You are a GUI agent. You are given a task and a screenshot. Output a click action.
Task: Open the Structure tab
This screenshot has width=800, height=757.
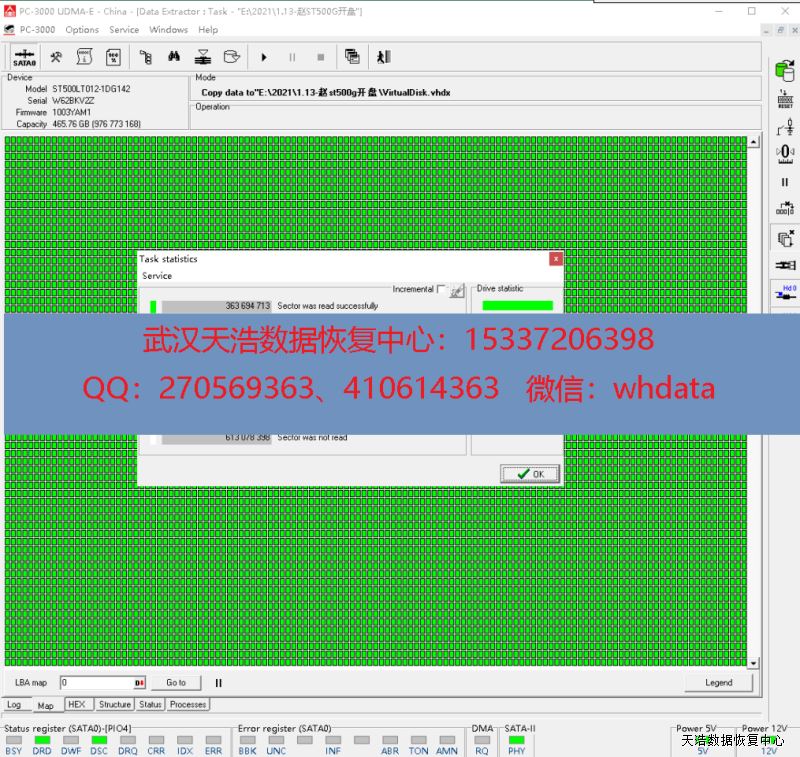[114, 705]
